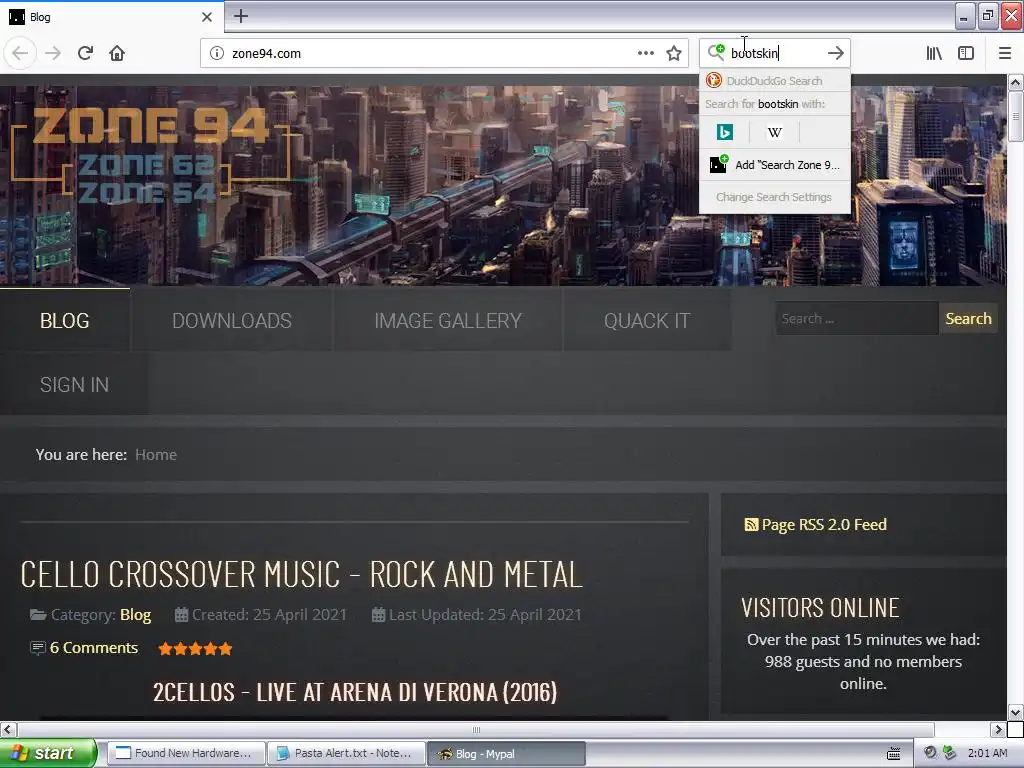Open the 6 Comments link

click(x=94, y=648)
